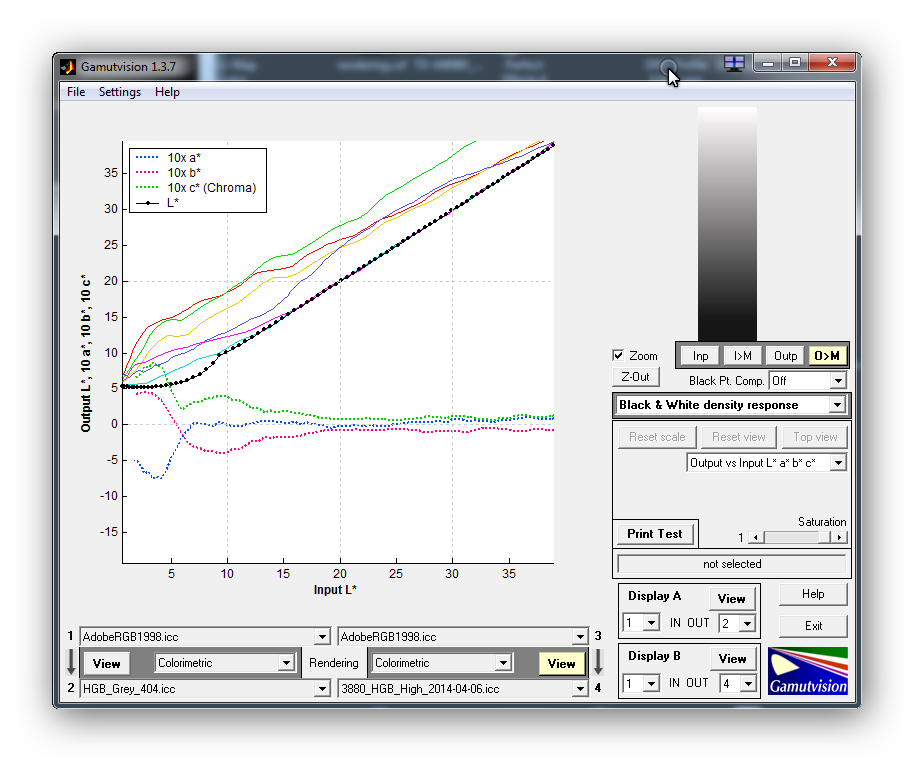Click the Gamutvision title bar app icon

68,67
